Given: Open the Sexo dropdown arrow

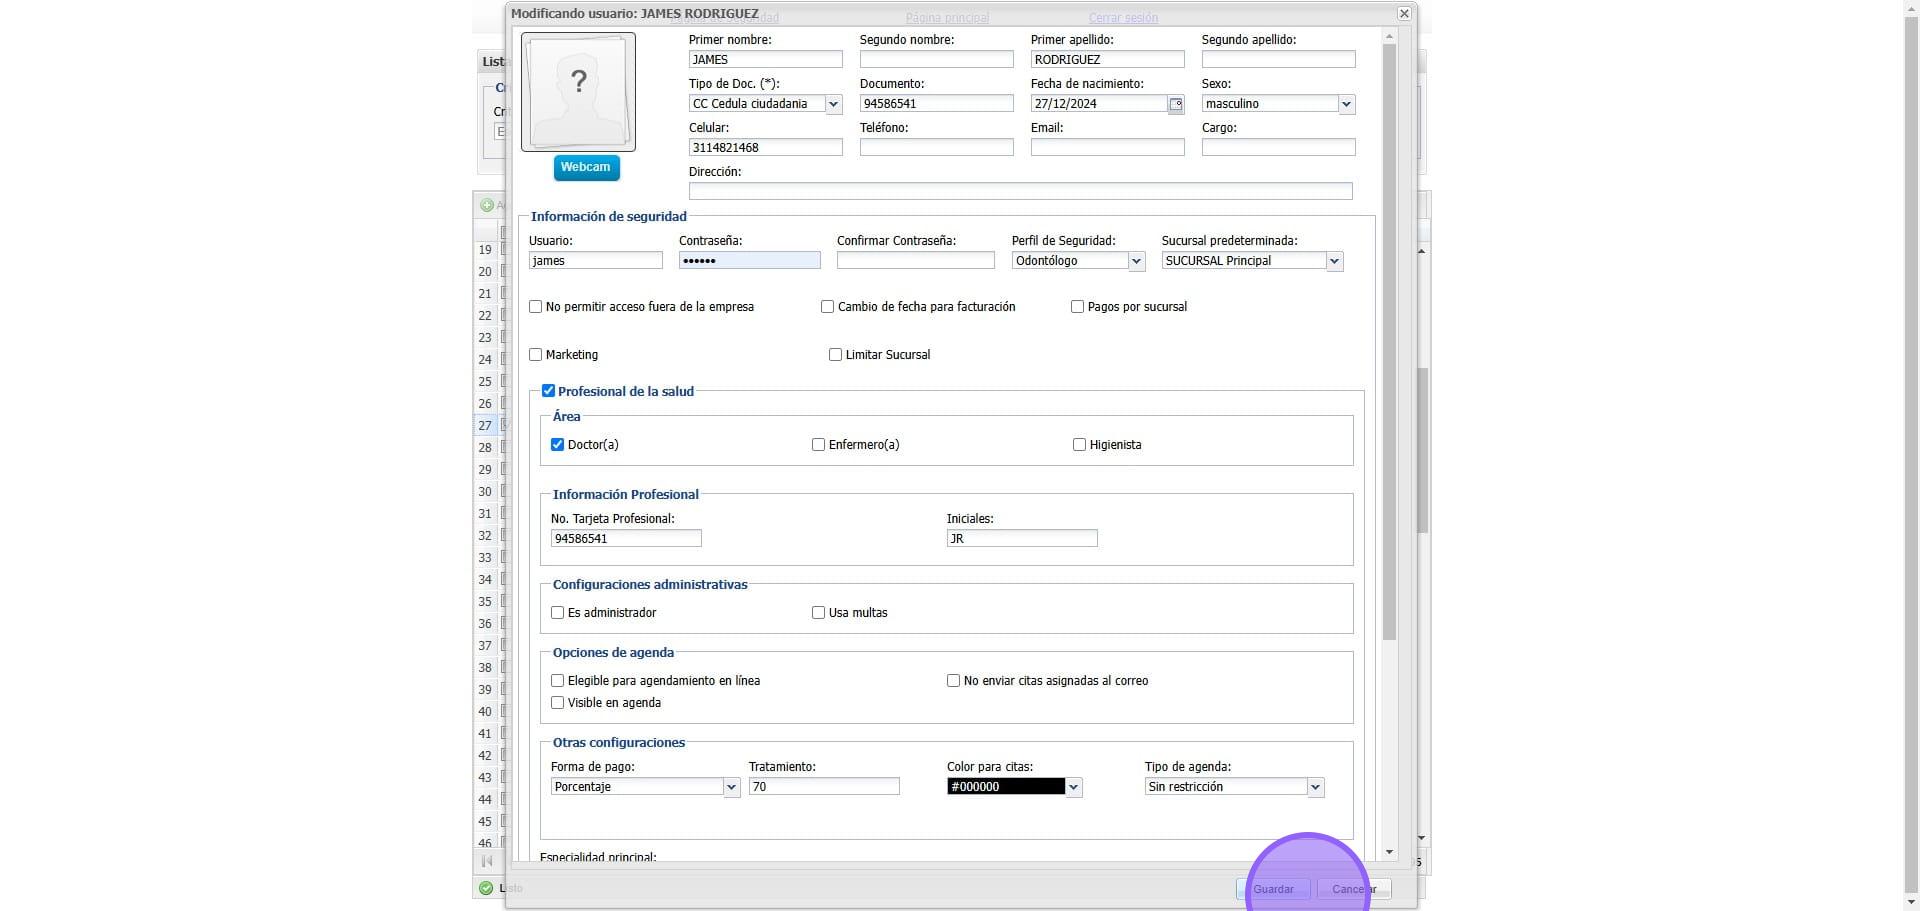Looking at the screenshot, I should coord(1346,104).
